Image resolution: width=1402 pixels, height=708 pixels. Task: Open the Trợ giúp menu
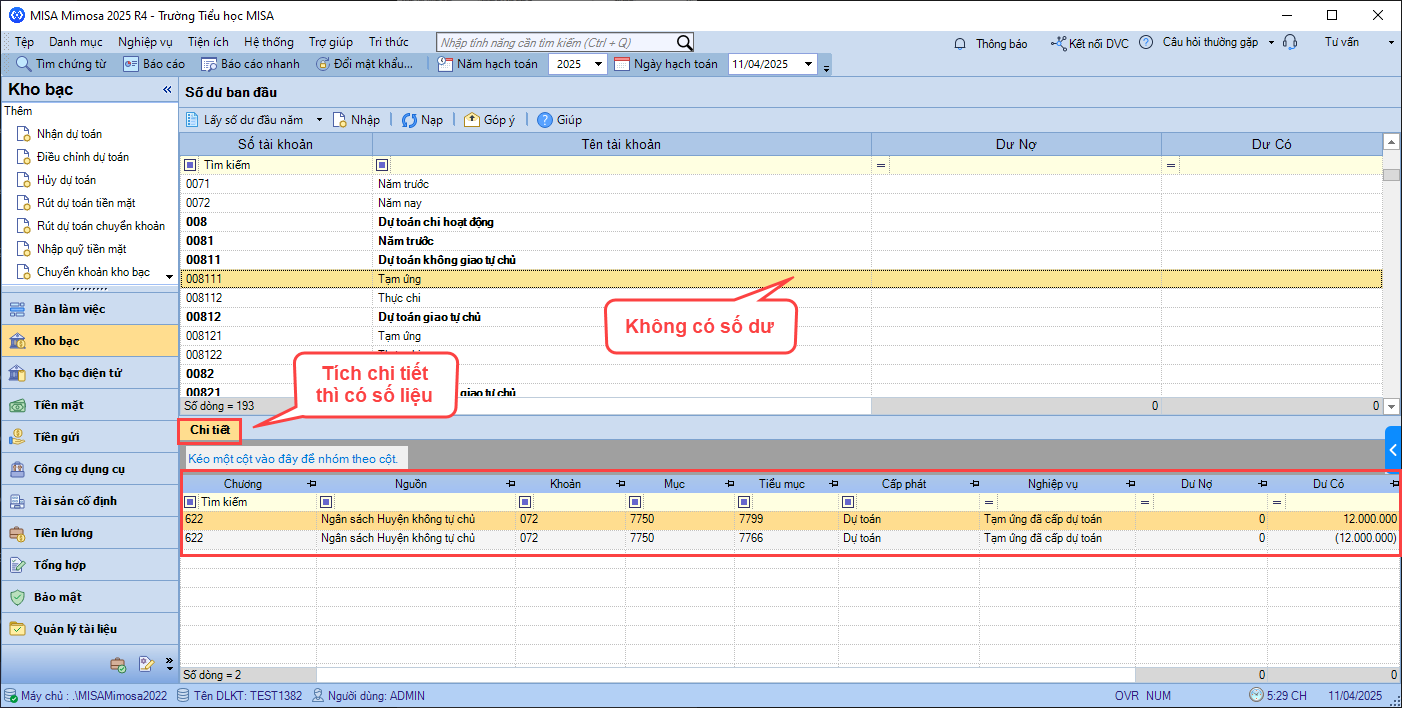tap(331, 42)
